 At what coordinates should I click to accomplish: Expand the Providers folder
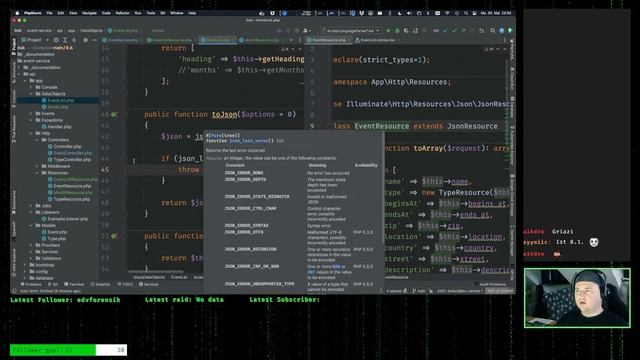31,245
